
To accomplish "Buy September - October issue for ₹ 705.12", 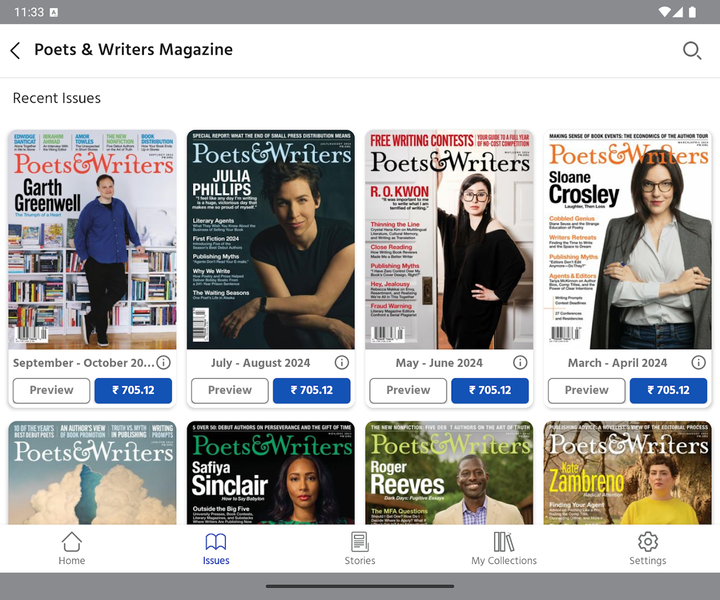I will point(133,390).
